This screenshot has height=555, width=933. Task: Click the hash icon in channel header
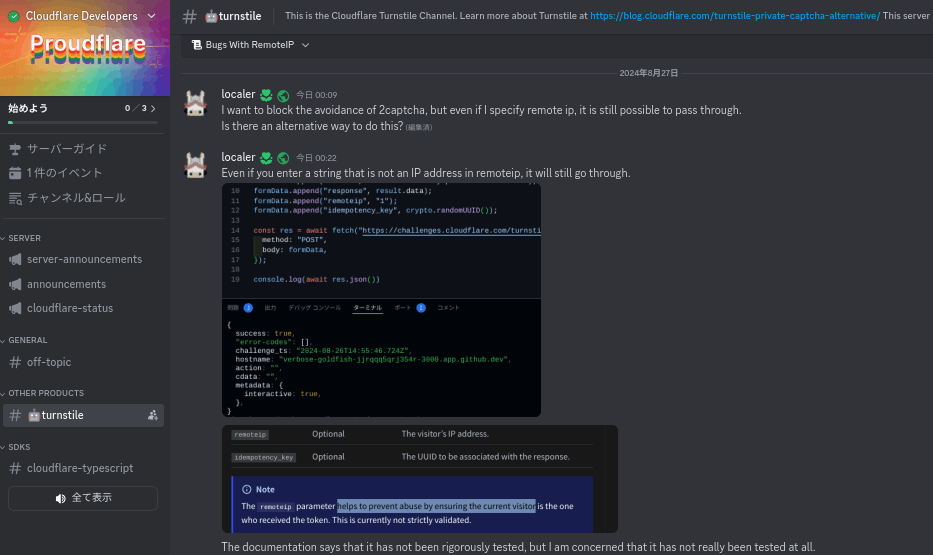click(x=189, y=16)
